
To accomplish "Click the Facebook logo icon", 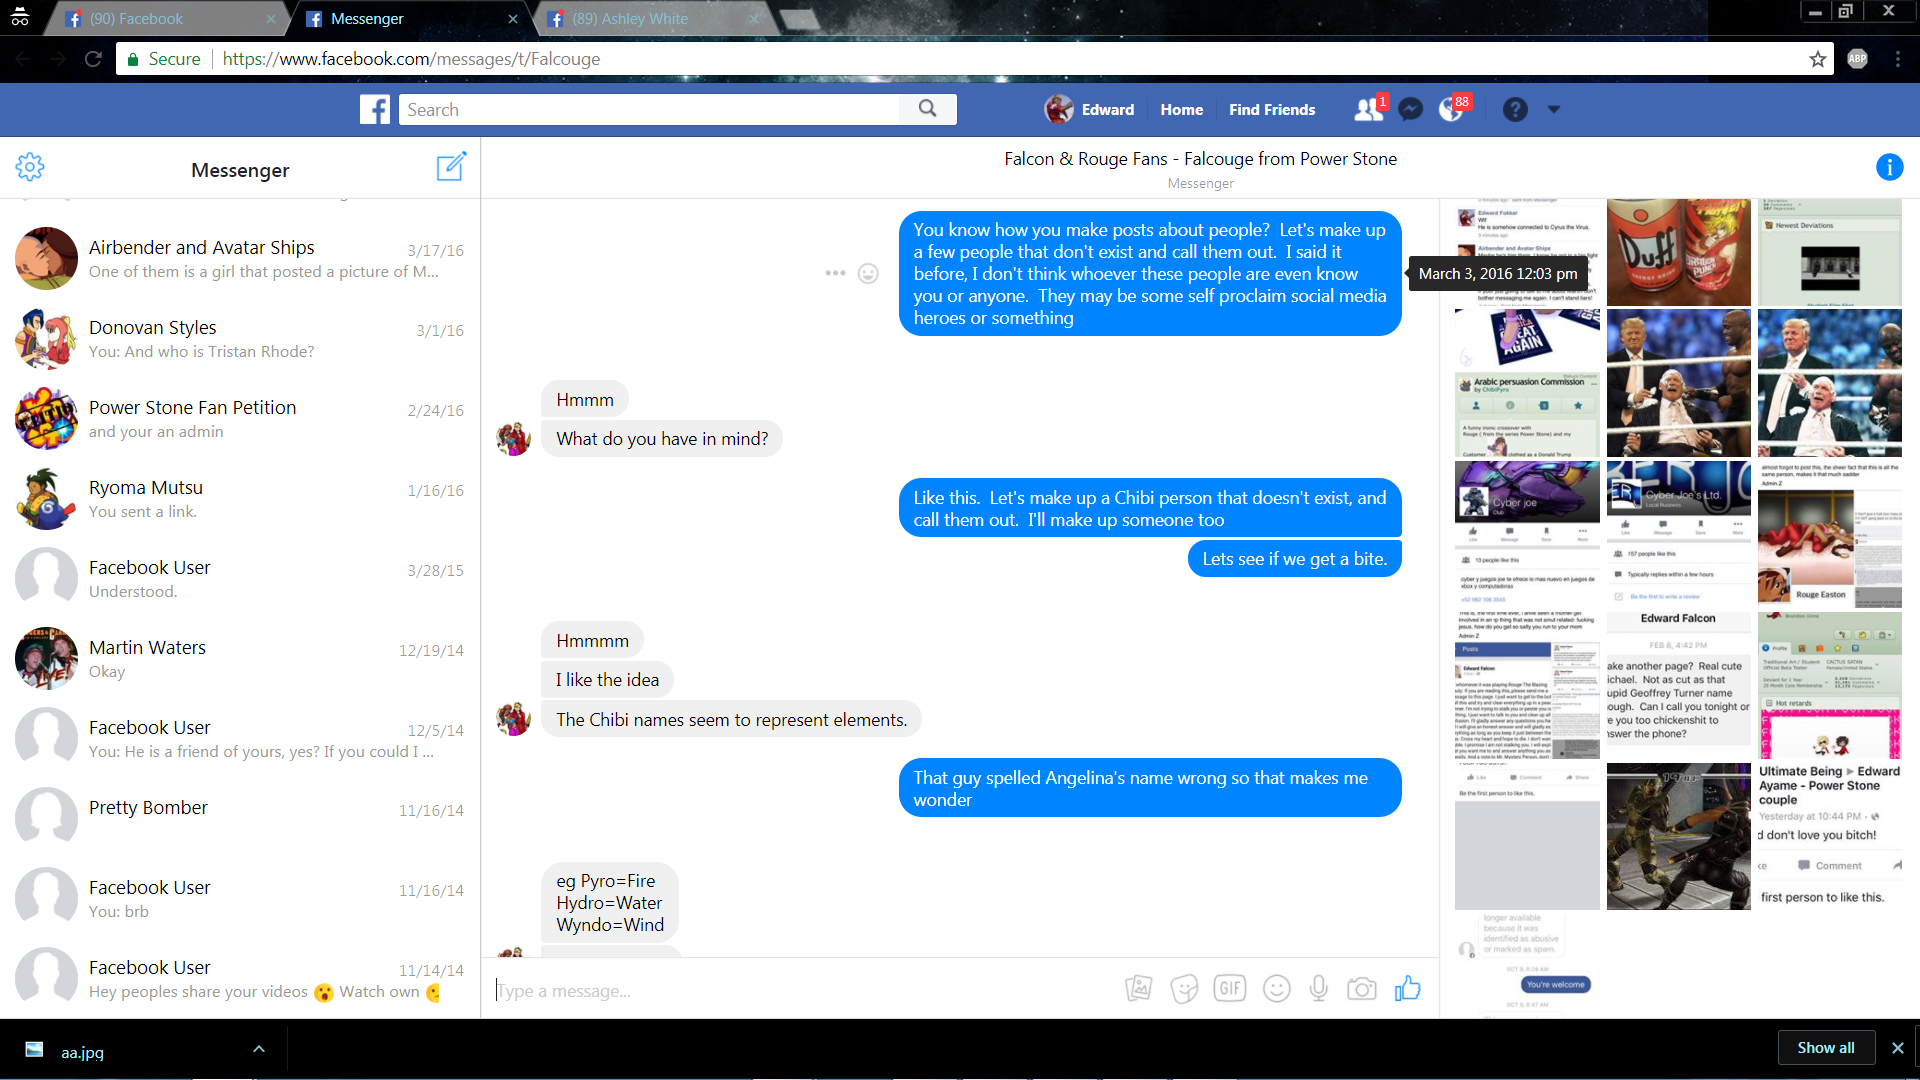I will 374,110.
